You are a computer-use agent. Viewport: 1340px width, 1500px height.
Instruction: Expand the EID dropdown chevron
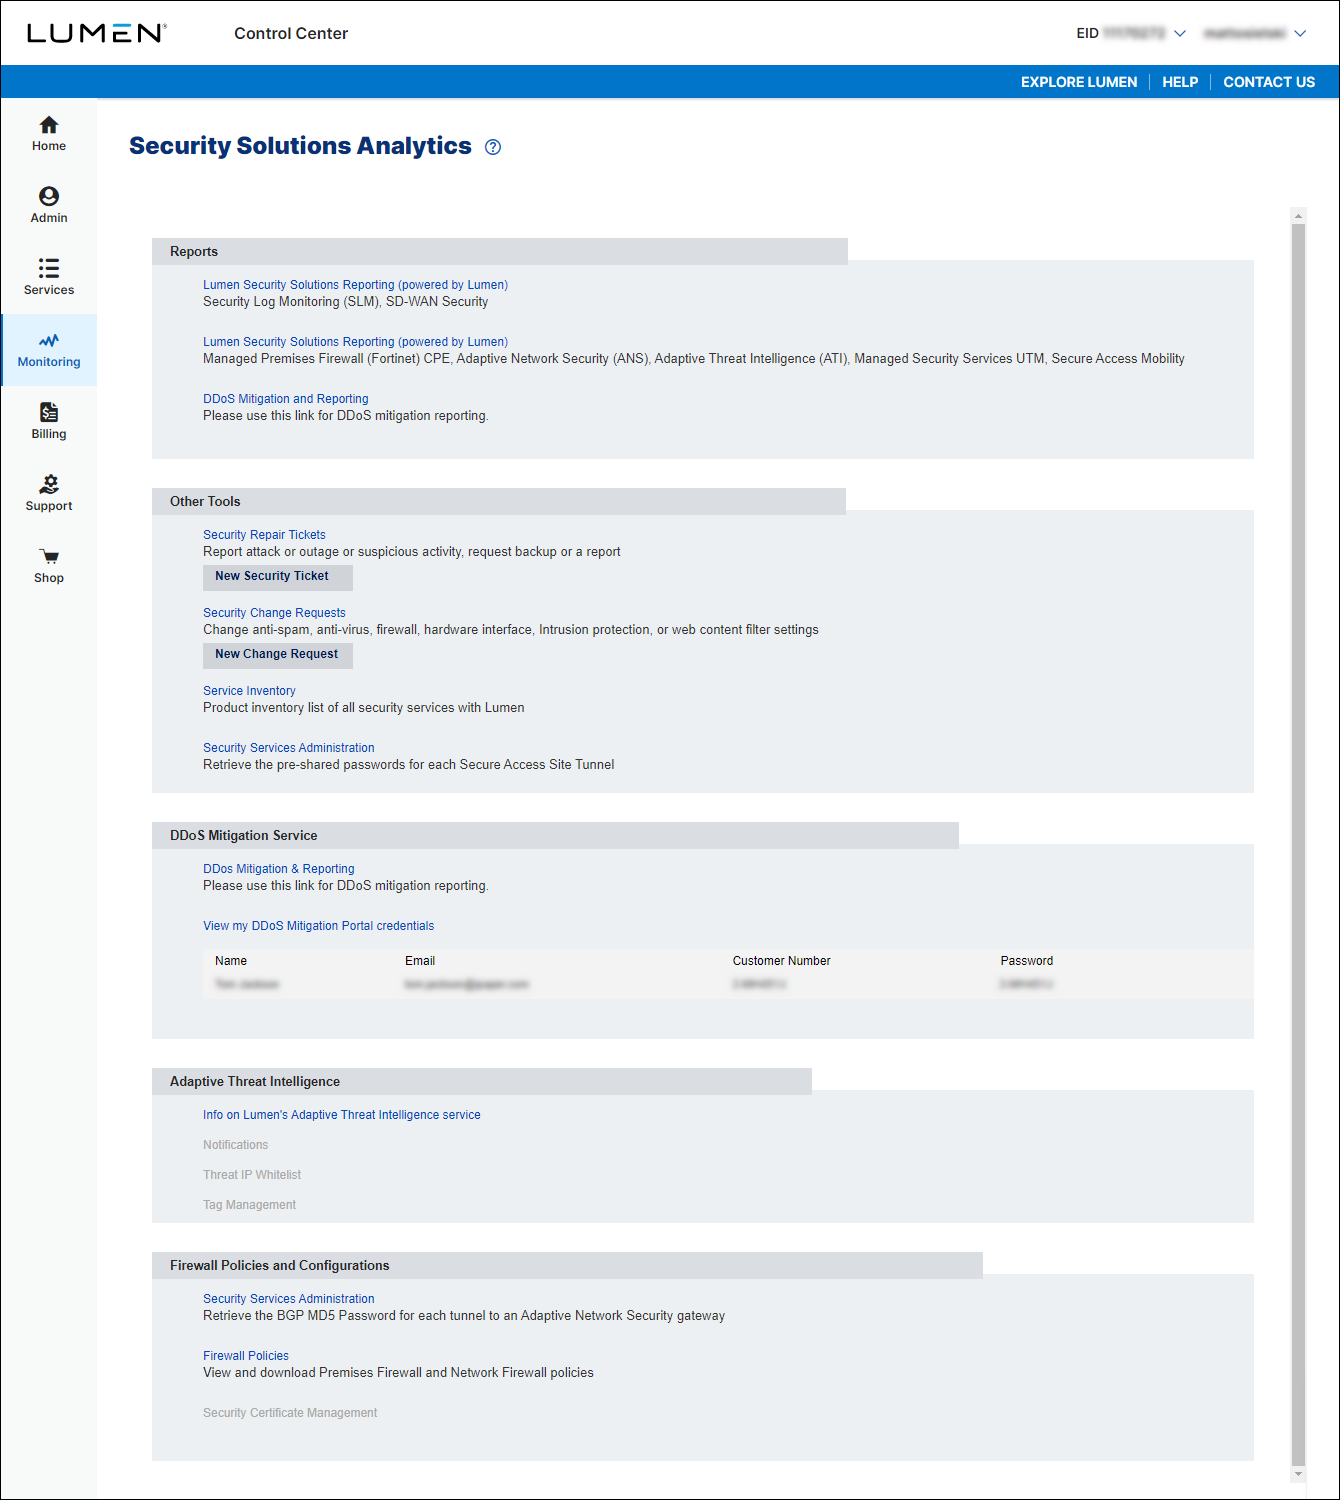coord(1180,33)
